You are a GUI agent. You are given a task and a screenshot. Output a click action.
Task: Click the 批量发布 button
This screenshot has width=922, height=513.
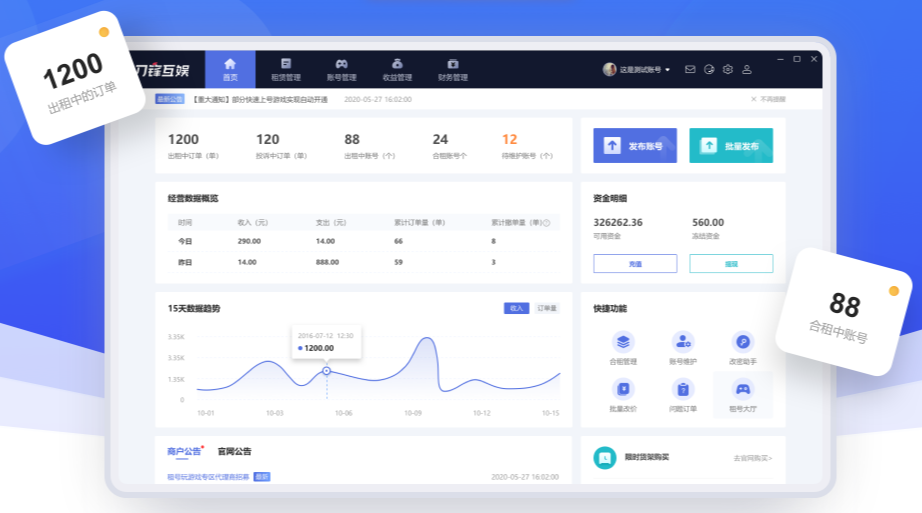coord(731,146)
